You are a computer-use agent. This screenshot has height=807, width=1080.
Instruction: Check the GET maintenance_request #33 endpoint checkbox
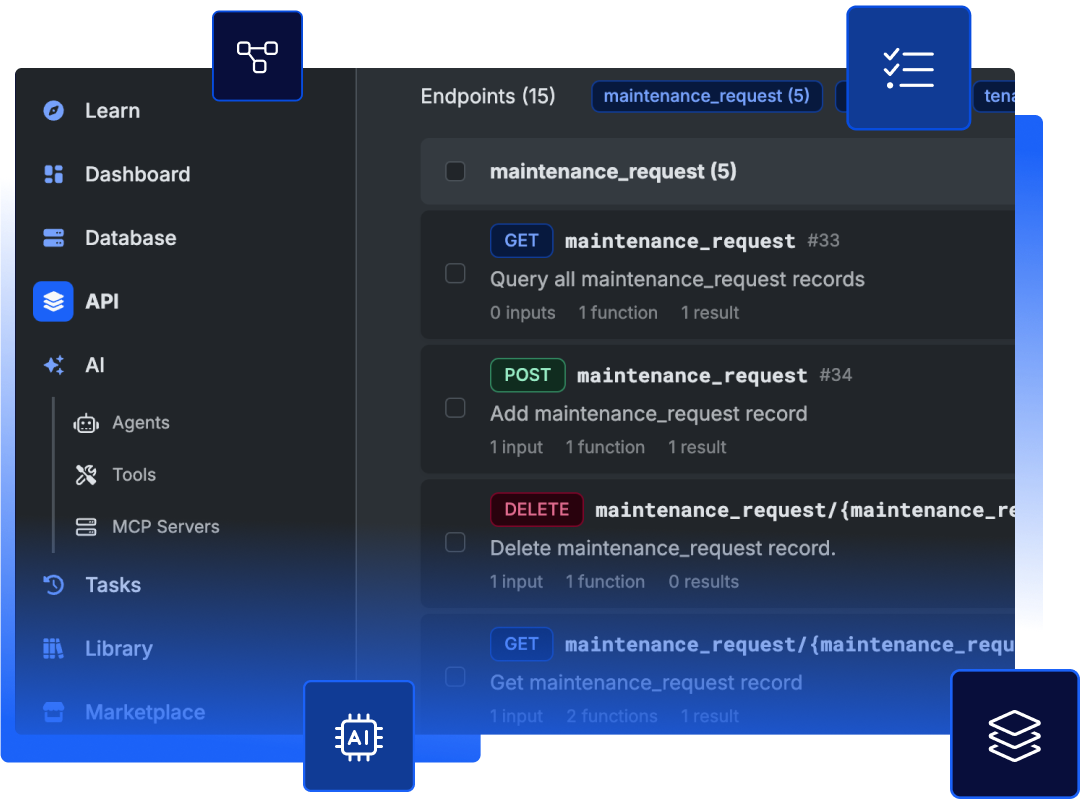tap(455, 273)
